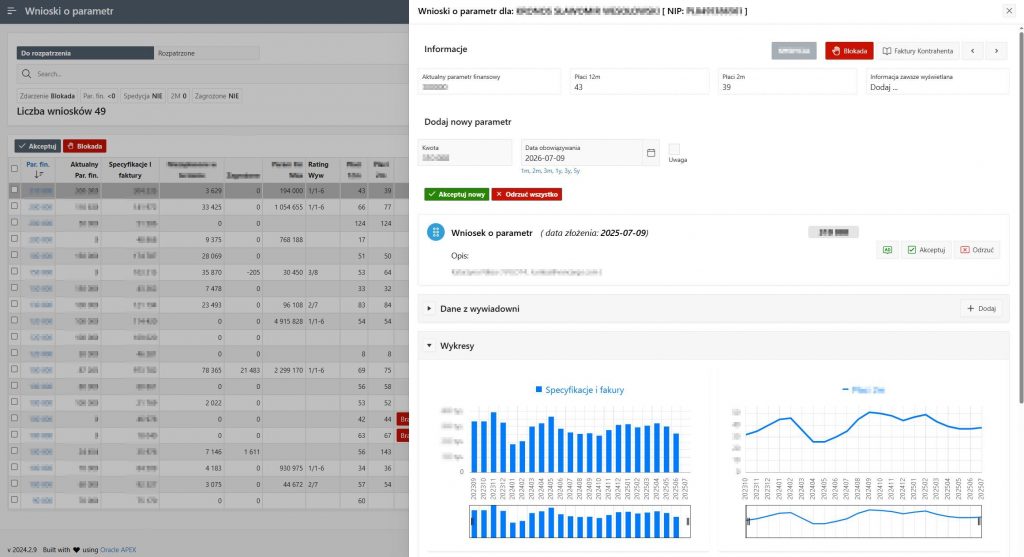Check the row with 28 069 value
1024x557 pixels.
(14, 255)
